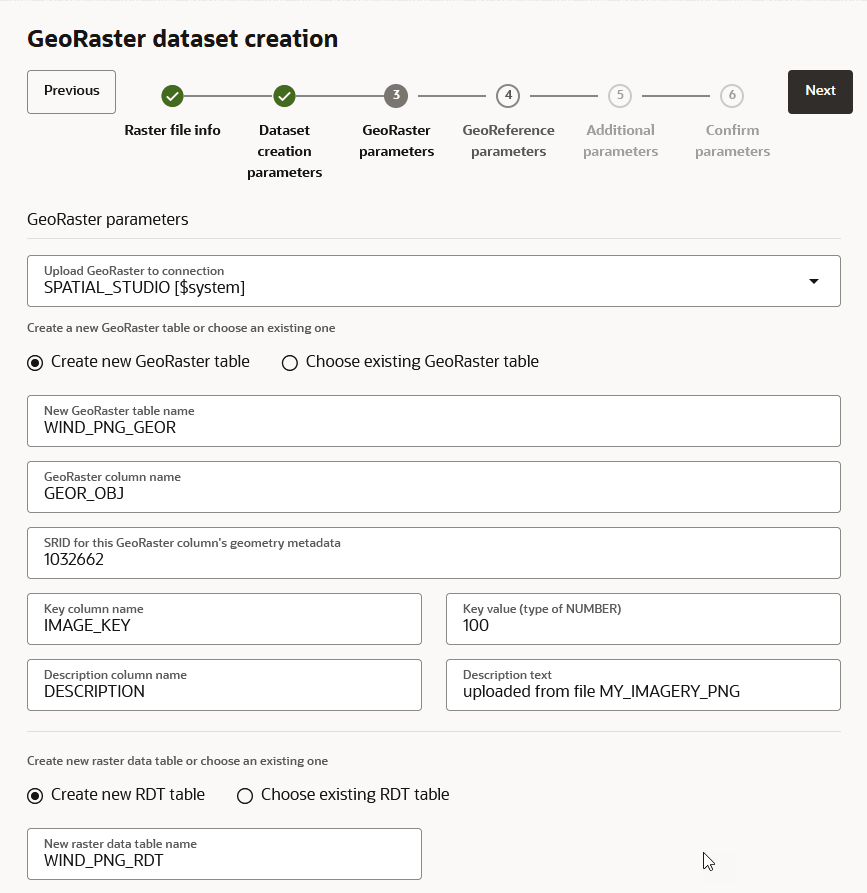Expand the connection dropdown arrow
This screenshot has width=867, height=893.
[x=813, y=281]
